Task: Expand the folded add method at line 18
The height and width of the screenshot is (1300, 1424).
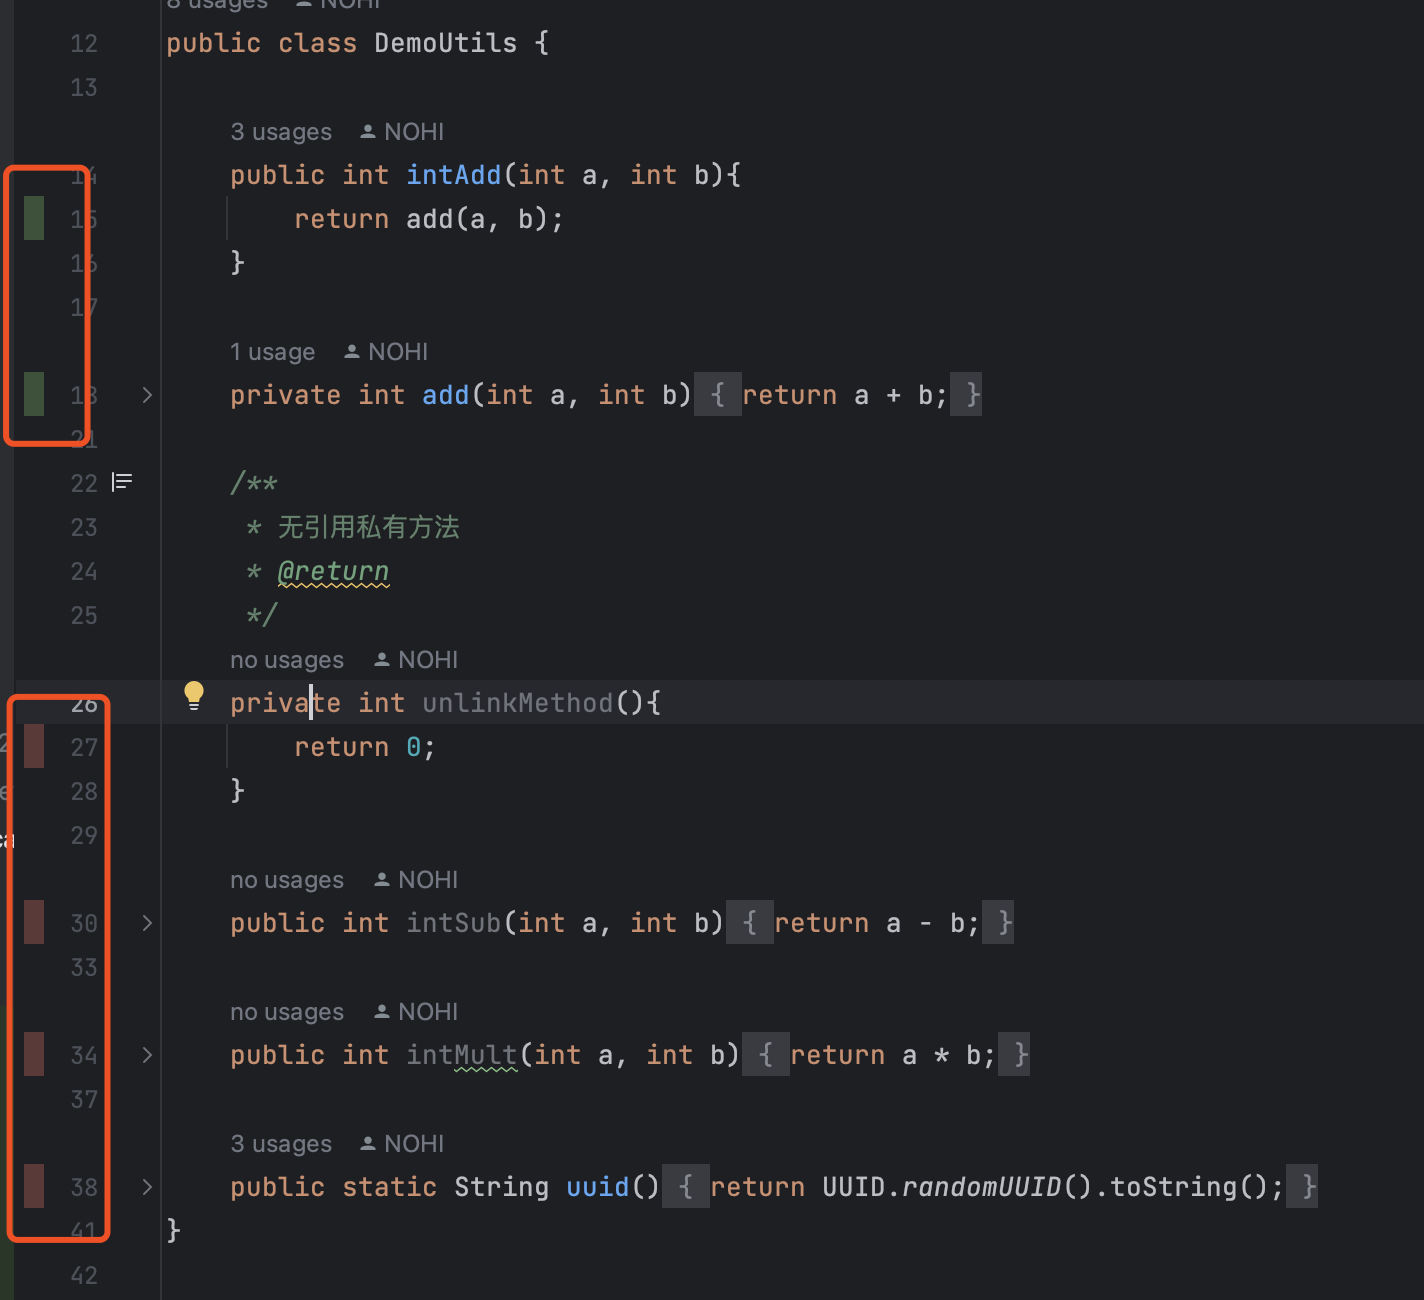Action: tap(147, 395)
